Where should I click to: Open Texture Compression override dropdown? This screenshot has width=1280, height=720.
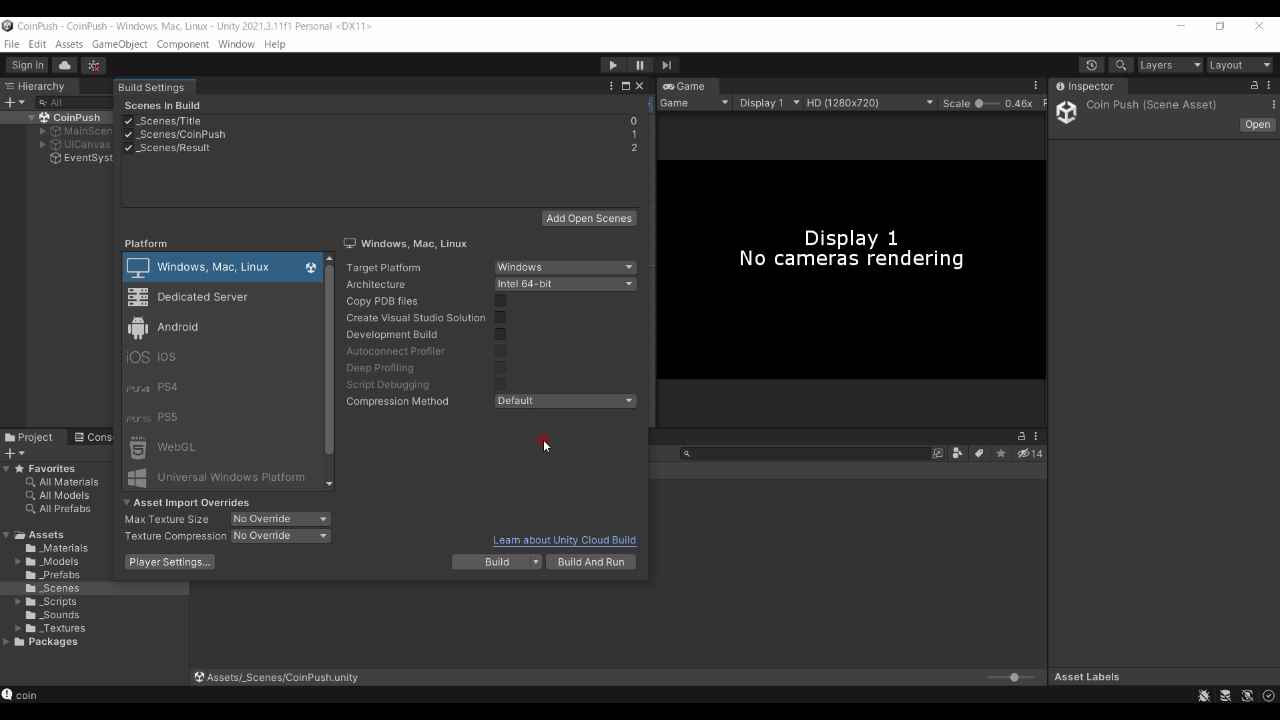click(280, 536)
